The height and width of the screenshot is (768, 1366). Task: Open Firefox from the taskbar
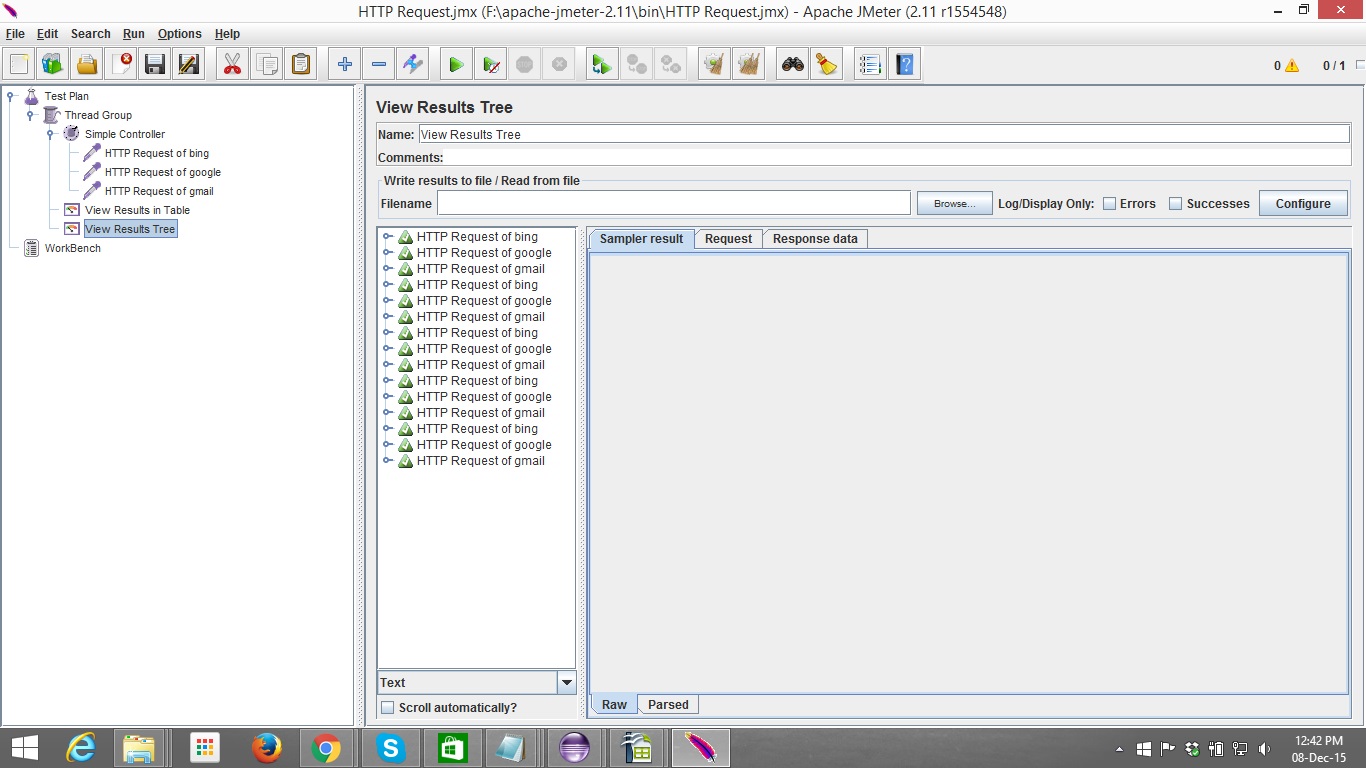point(266,748)
